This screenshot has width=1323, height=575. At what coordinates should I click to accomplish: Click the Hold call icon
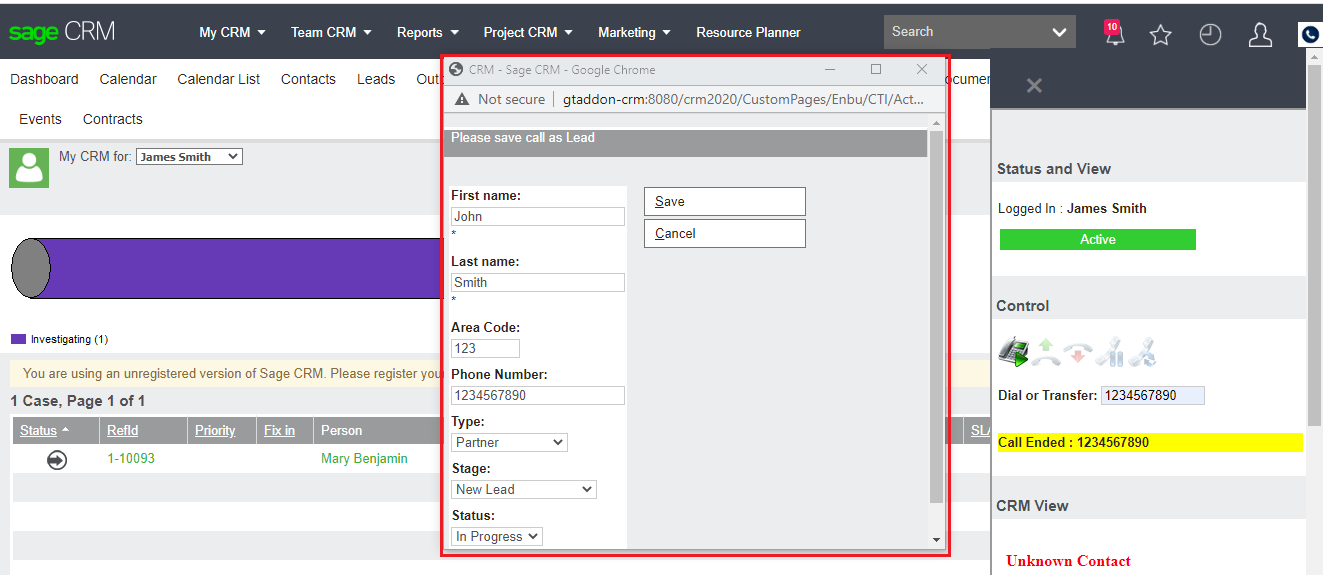(1109, 352)
